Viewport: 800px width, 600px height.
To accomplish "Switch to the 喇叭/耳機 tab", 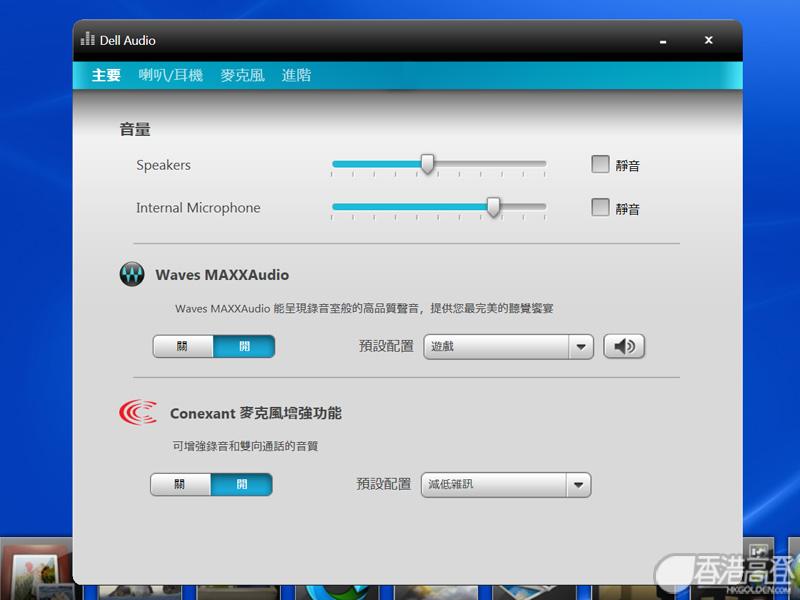I will coord(170,75).
